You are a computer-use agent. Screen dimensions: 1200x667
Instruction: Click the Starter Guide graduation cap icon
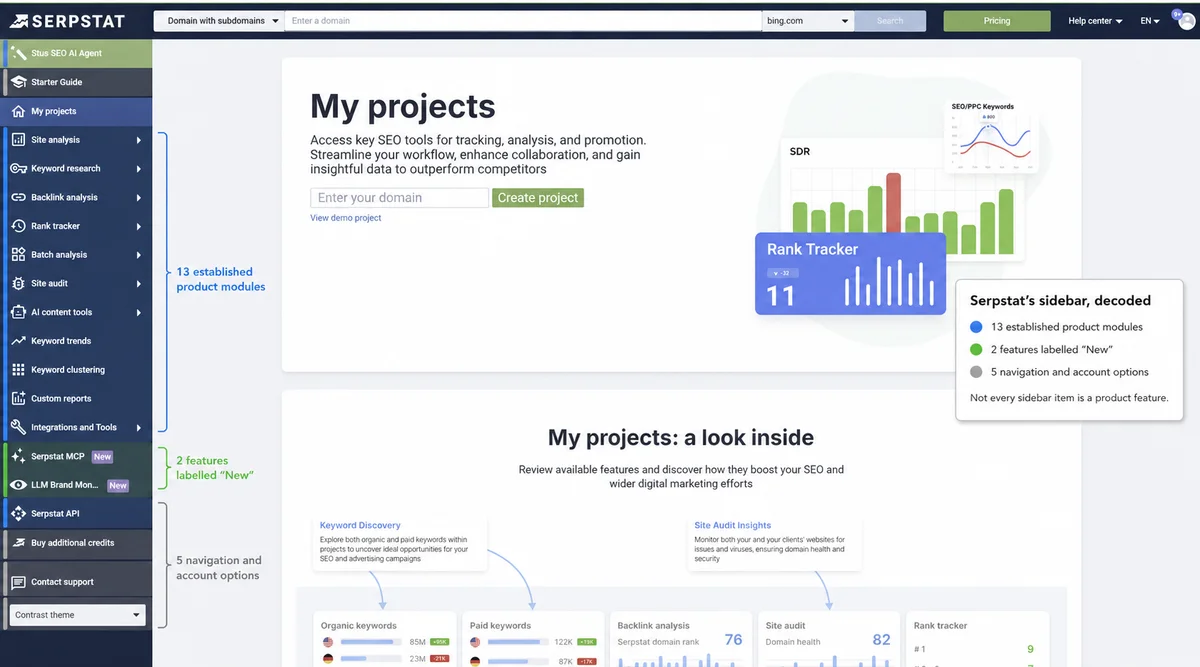(x=18, y=82)
